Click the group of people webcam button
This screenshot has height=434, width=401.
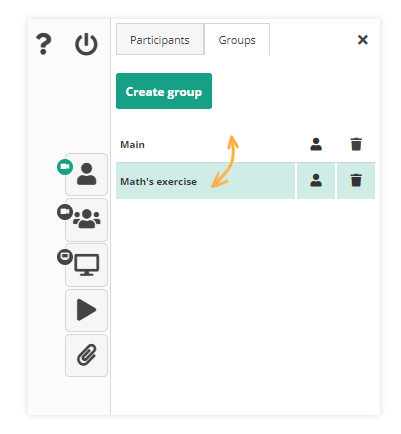pyautogui.click(x=86, y=220)
